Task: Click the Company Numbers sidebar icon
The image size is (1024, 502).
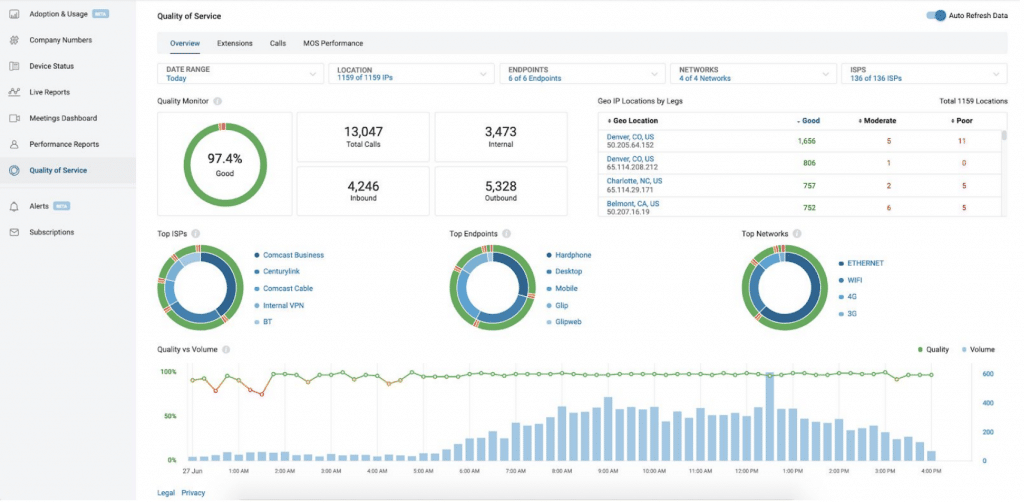Action: pos(14,40)
